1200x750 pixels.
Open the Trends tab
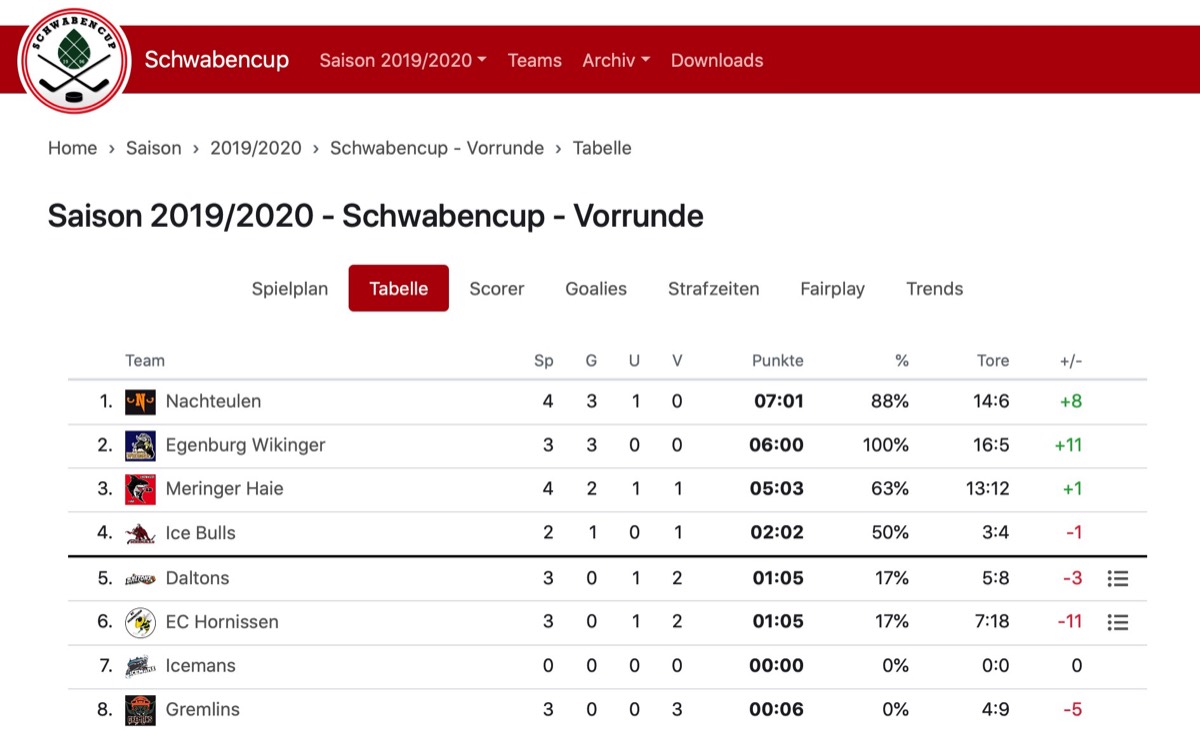(x=935, y=289)
